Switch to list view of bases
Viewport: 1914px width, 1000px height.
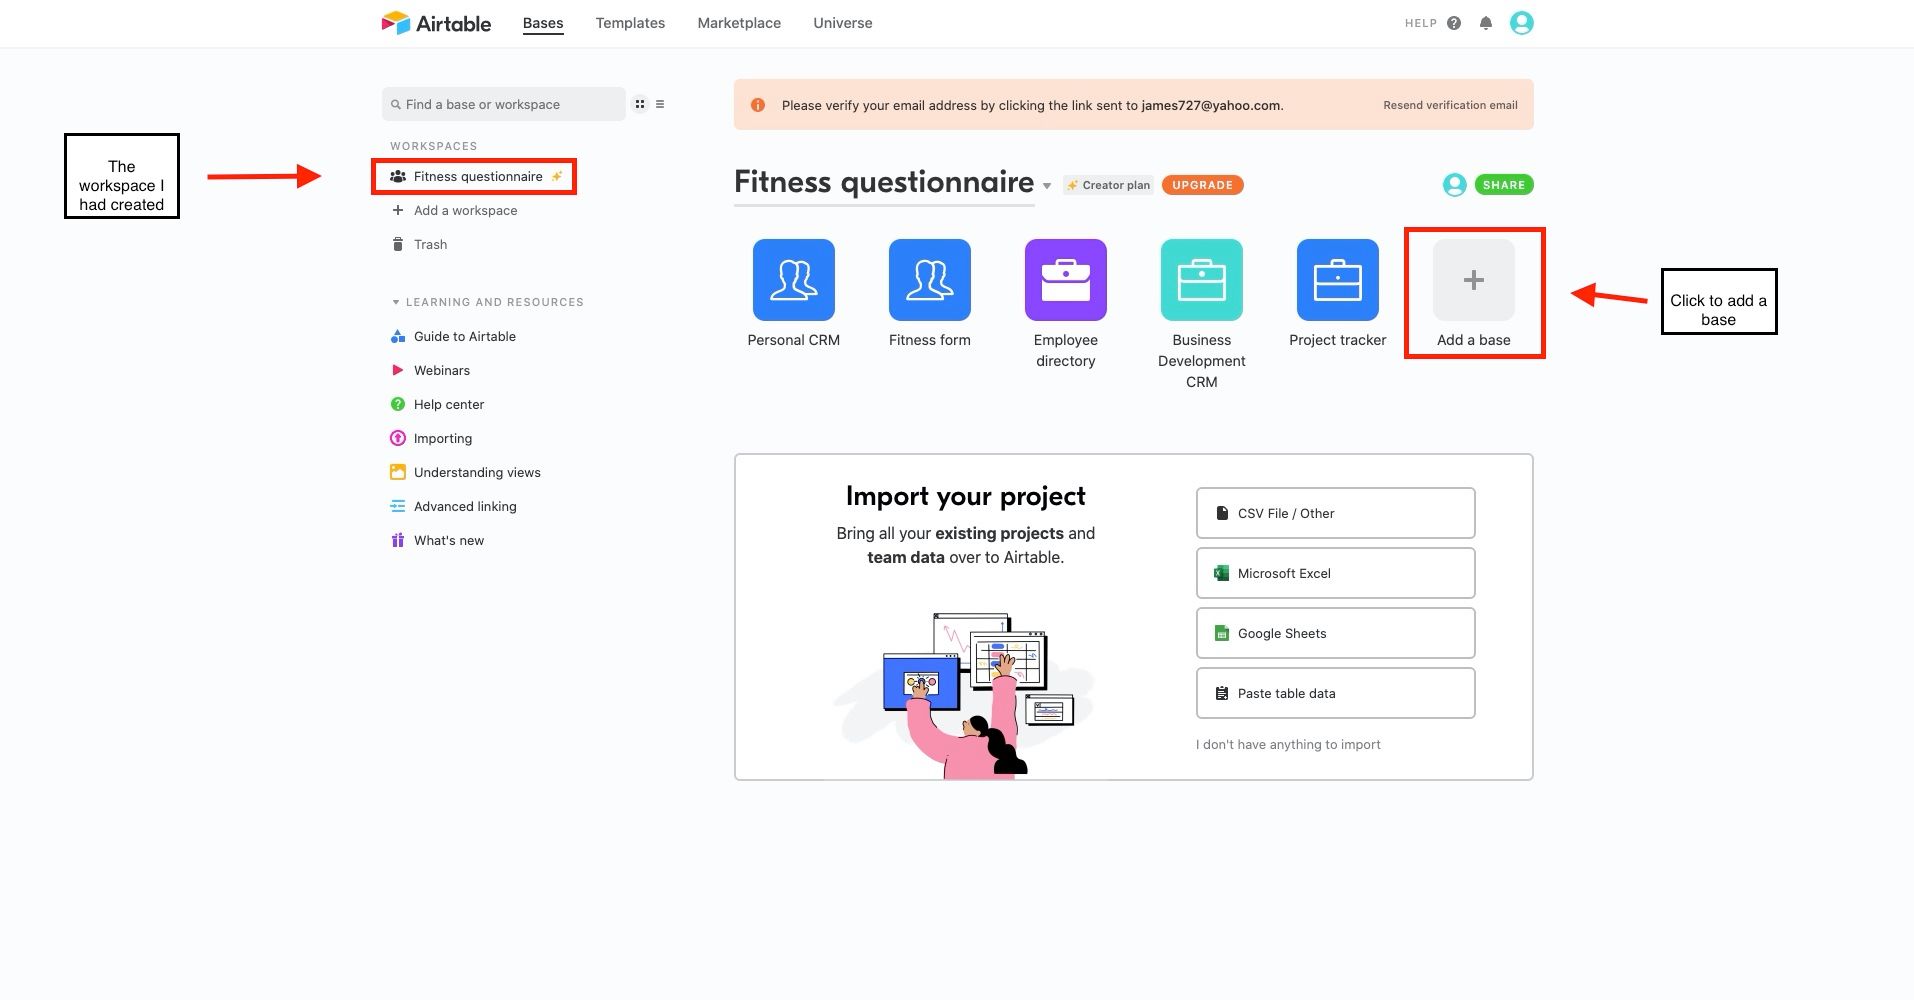coord(660,104)
